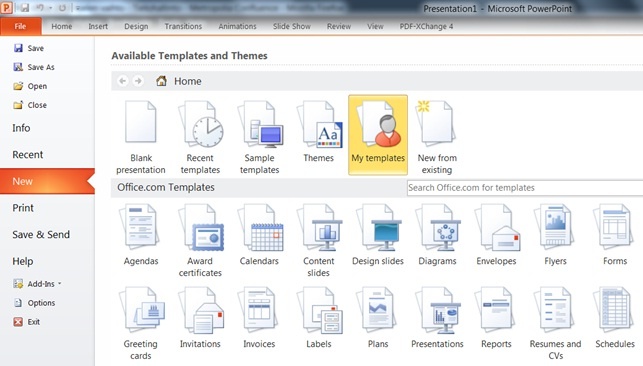Screen dimensions: 643x366
Task: Open the Agendas template category
Action: coord(141,235)
